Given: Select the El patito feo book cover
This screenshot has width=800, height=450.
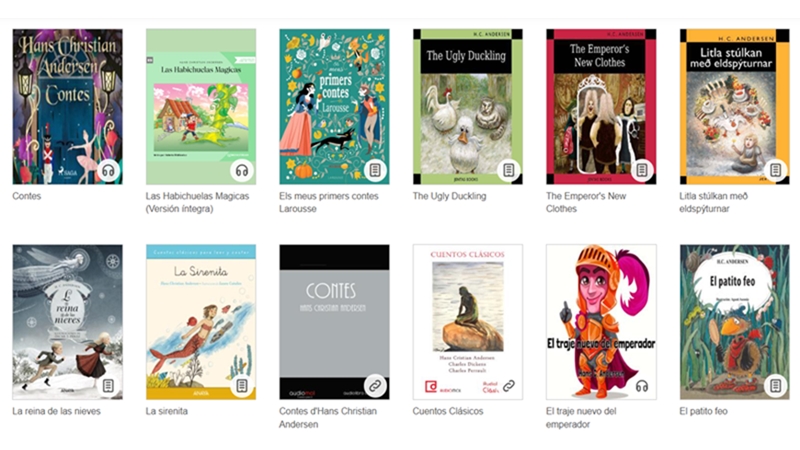Looking at the screenshot, I should pyautogui.click(x=735, y=322).
